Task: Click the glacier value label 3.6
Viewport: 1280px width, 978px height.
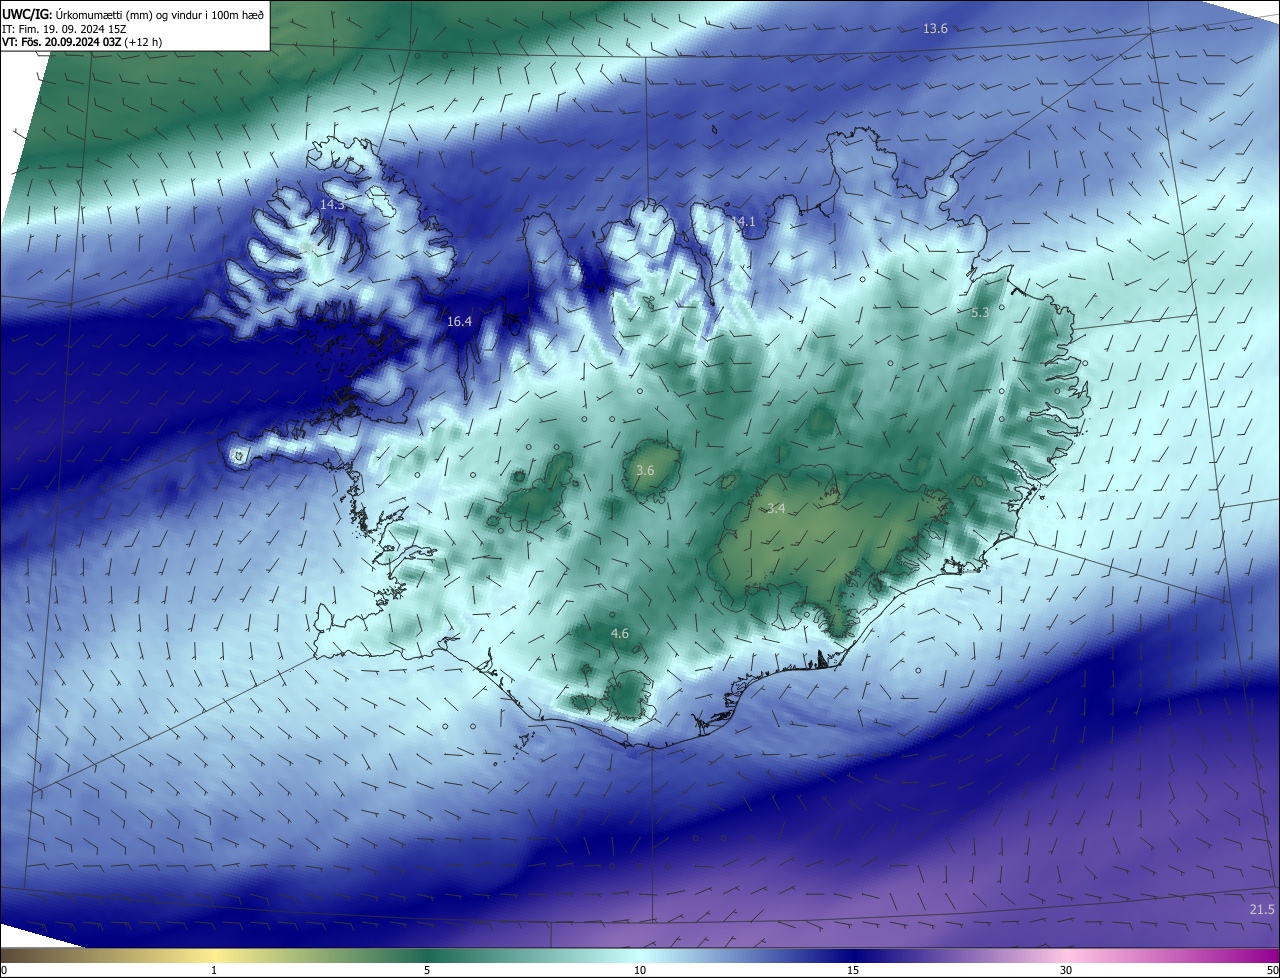Action: [645, 470]
